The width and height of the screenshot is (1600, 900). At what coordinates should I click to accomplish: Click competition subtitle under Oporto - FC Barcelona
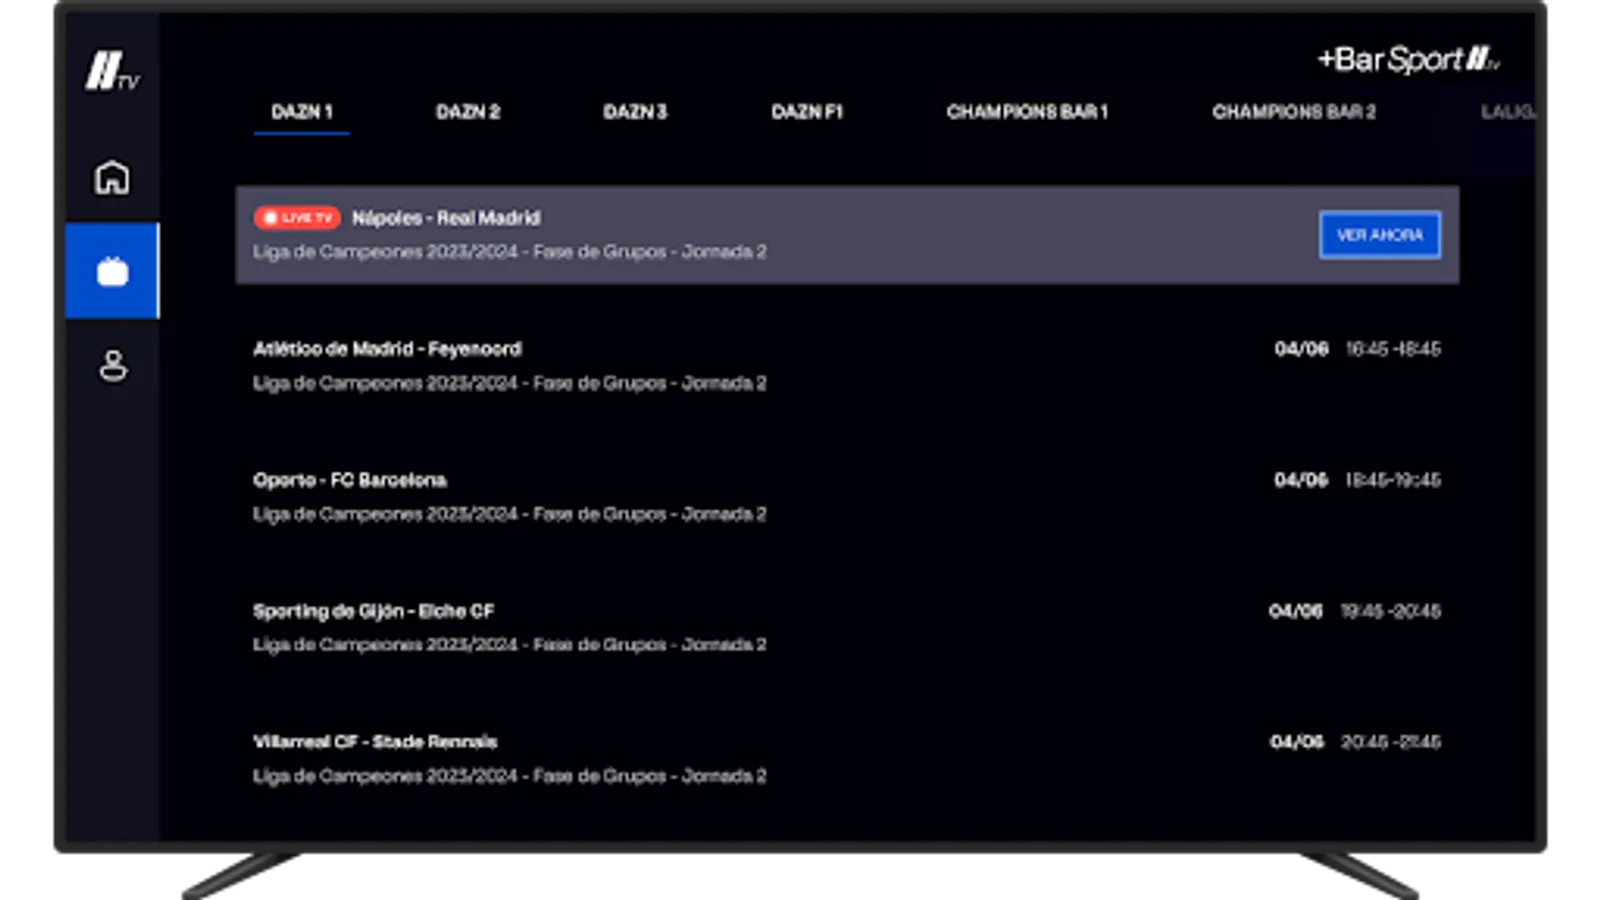[510, 514]
